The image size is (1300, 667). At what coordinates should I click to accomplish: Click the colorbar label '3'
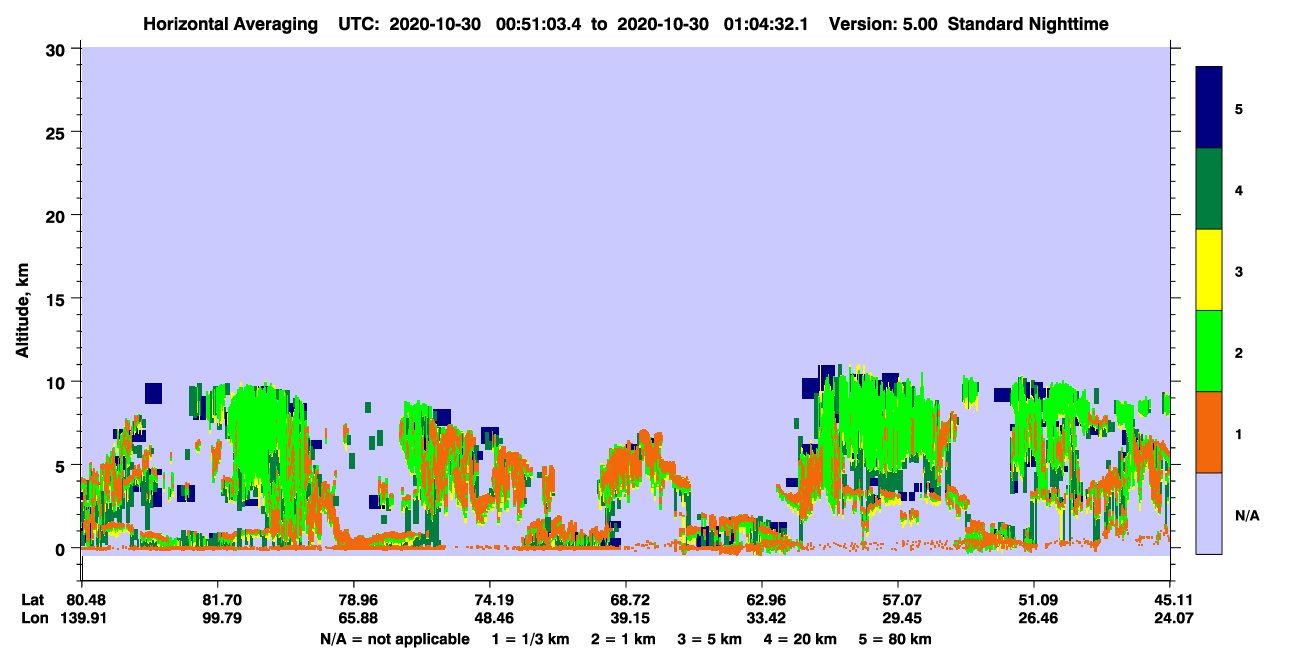pyautogui.click(x=1239, y=271)
